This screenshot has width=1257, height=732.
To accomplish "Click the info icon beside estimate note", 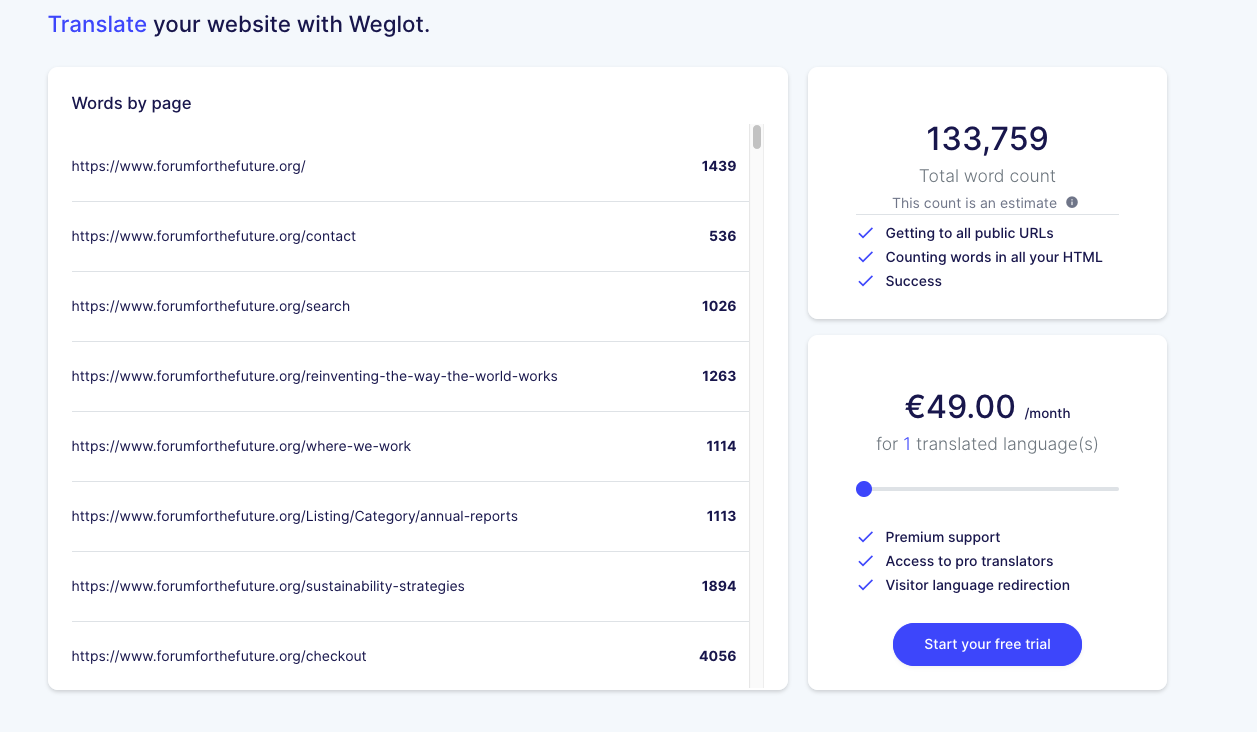I will (x=1072, y=202).
